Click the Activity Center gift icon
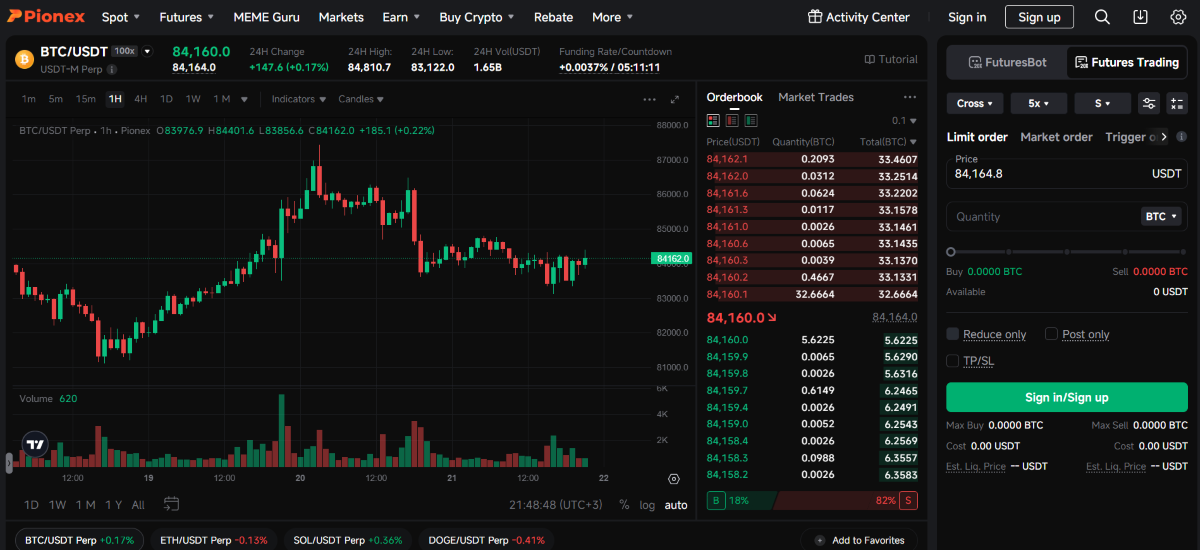This screenshot has height=550, width=1200. [814, 17]
